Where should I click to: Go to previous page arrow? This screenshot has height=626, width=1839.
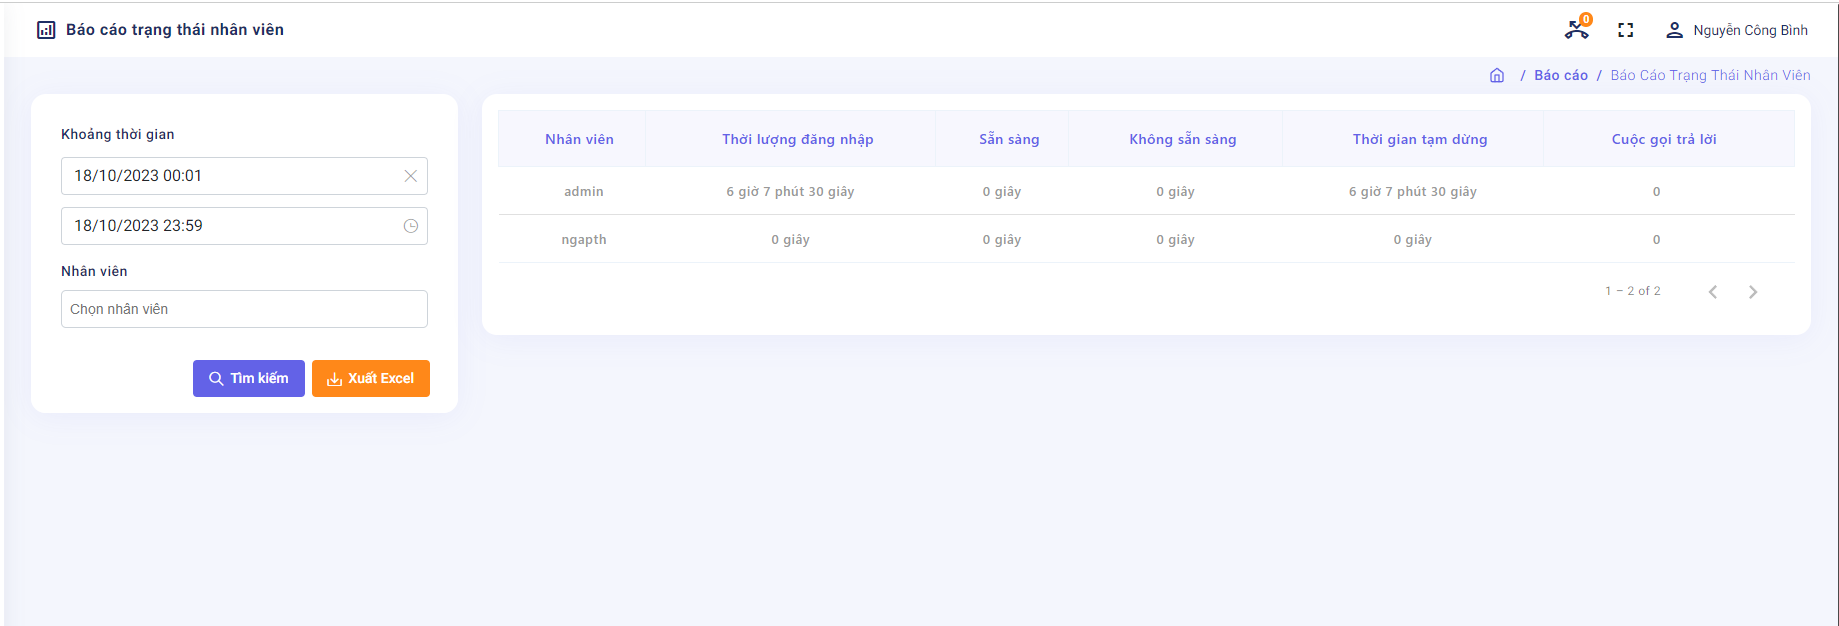[1713, 292]
